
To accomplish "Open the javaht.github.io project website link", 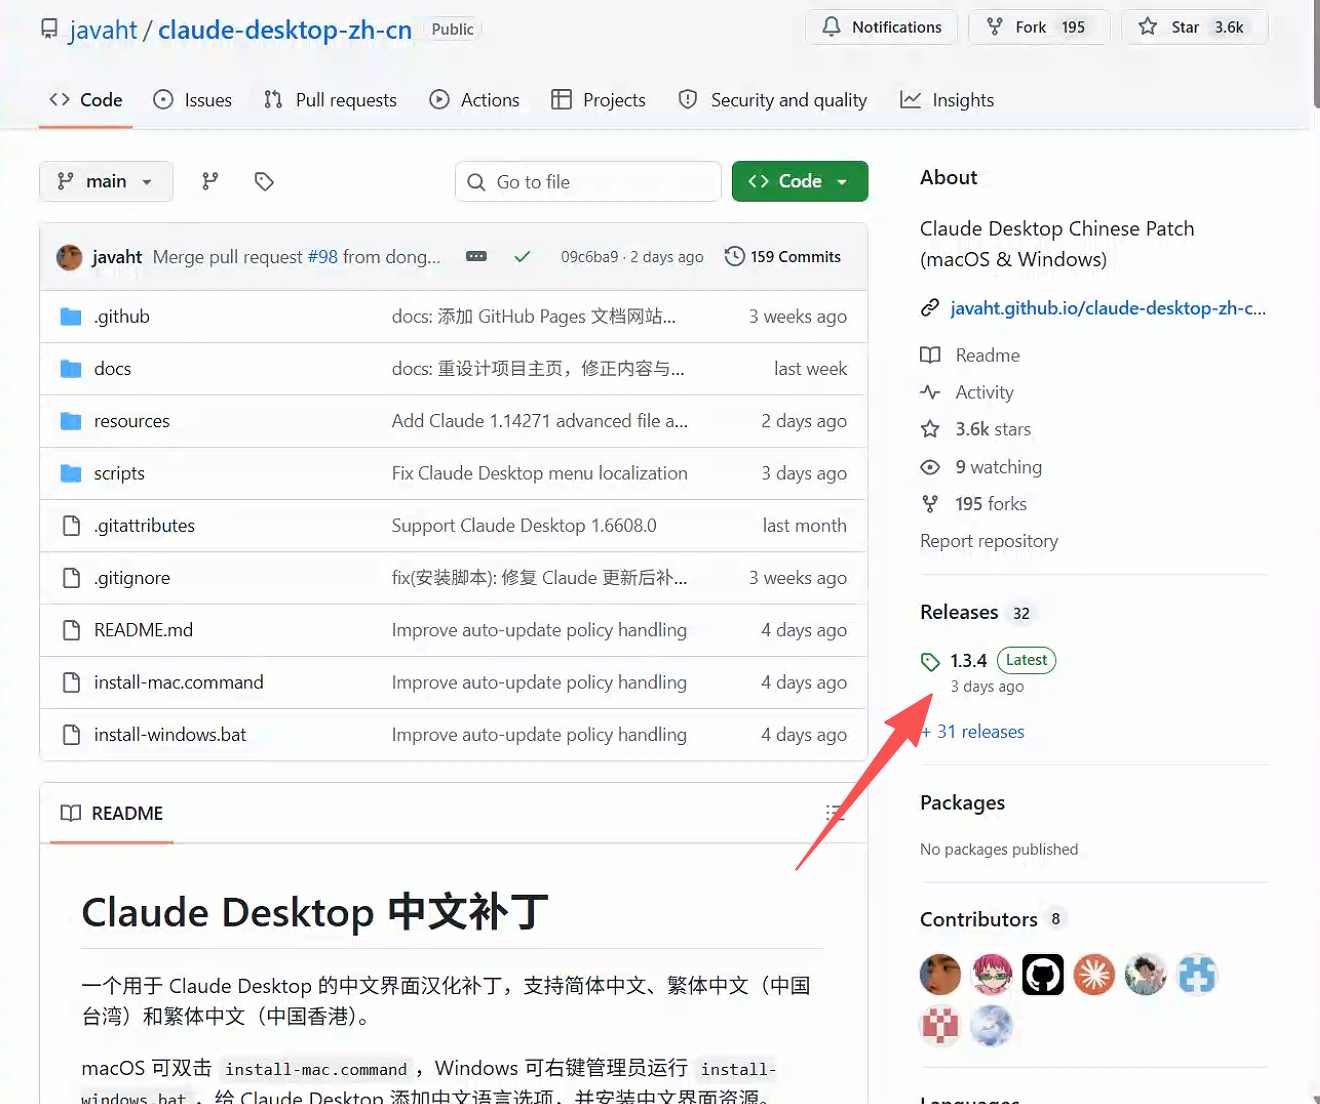I will click(1108, 308).
